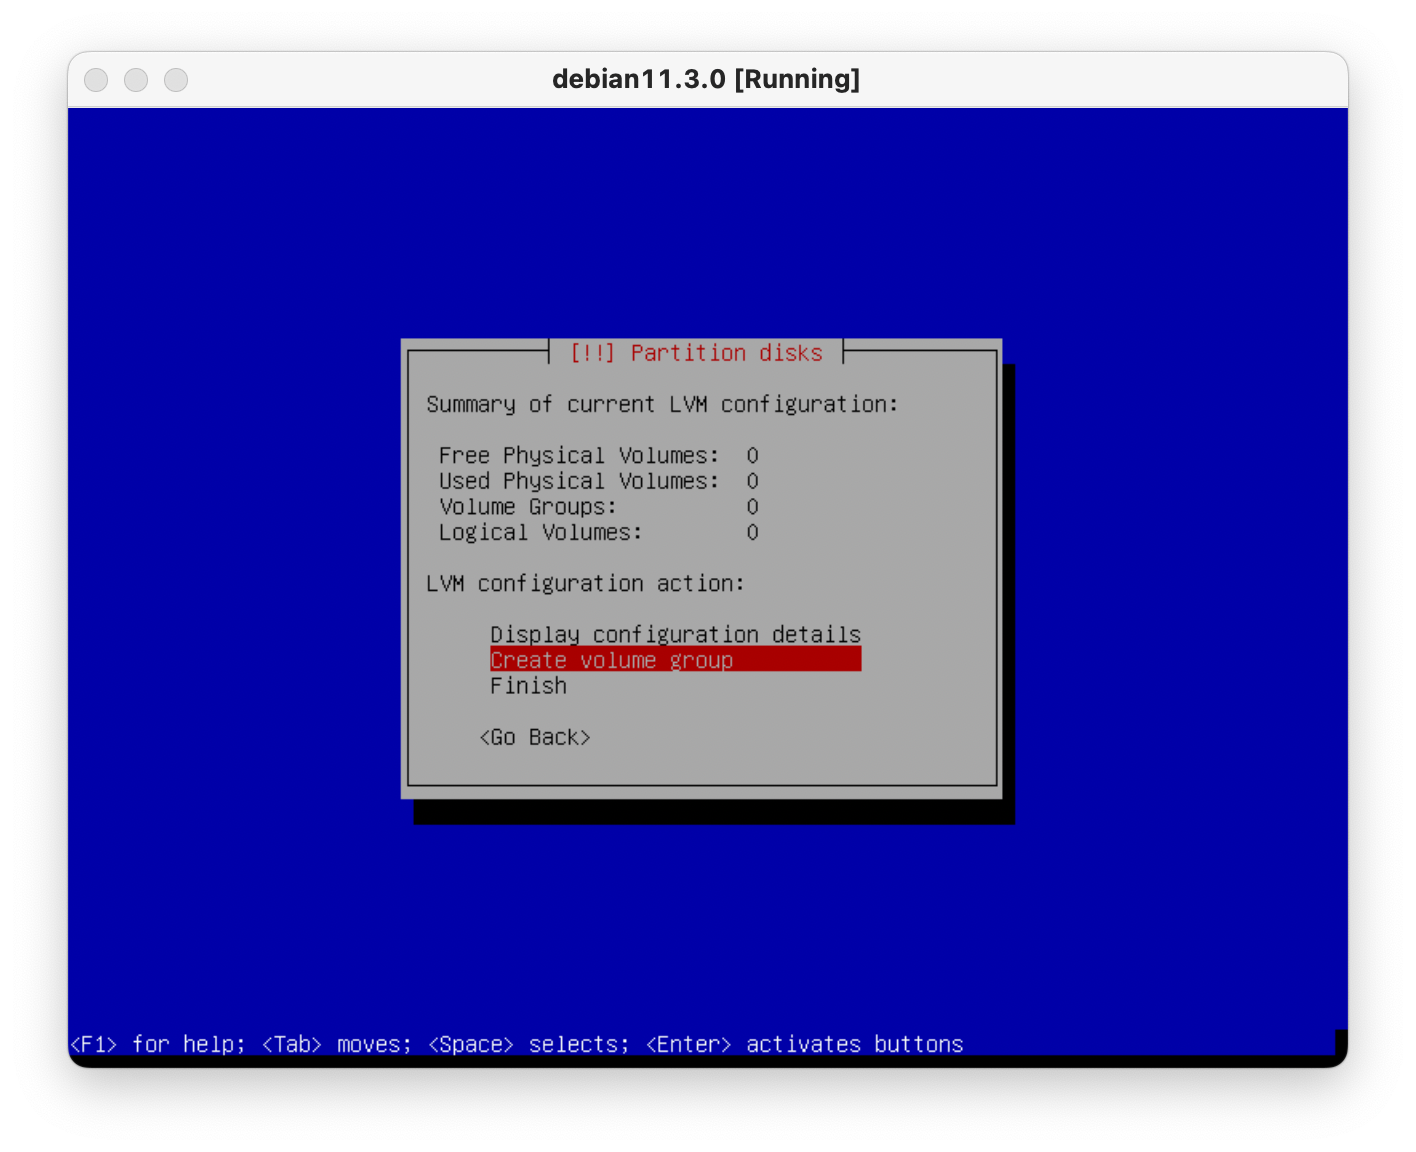Click the debian11.3.0 [Running] window title
The height and width of the screenshot is (1152, 1416).
tap(706, 79)
